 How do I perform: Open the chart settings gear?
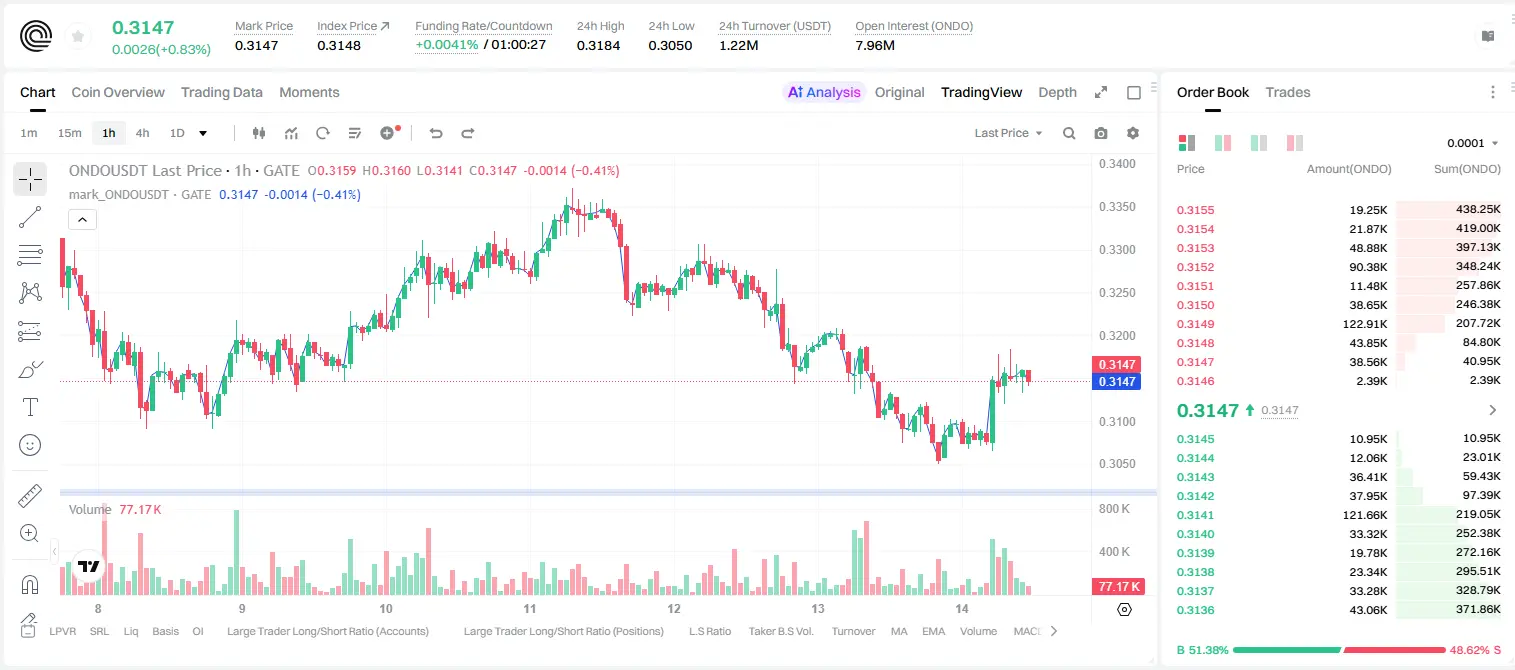click(1133, 133)
